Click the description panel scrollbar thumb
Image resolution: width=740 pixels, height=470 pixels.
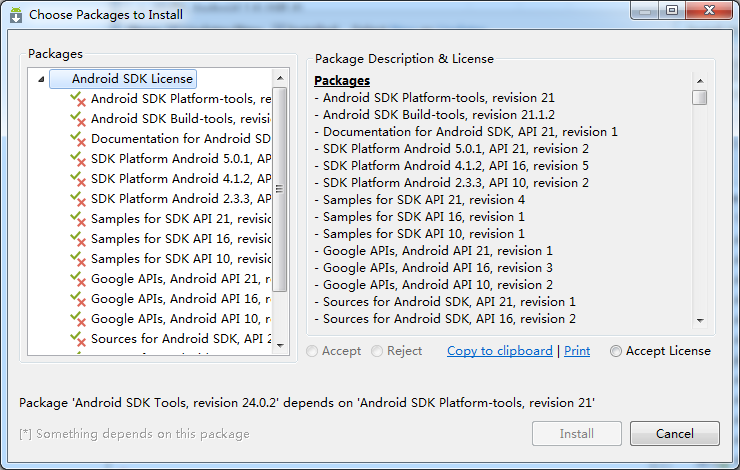pyautogui.click(x=700, y=98)
